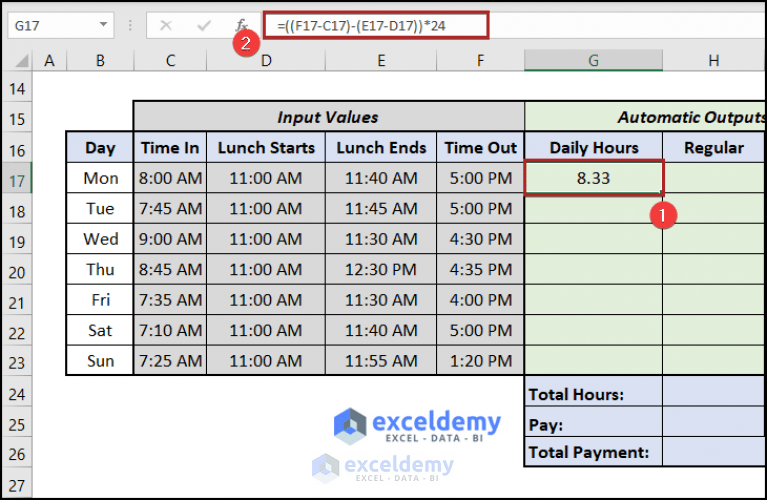Click the Enter checkmark formula bar icon
The width and height of the screenshot is (767, 500).
[x=203, y=25]
